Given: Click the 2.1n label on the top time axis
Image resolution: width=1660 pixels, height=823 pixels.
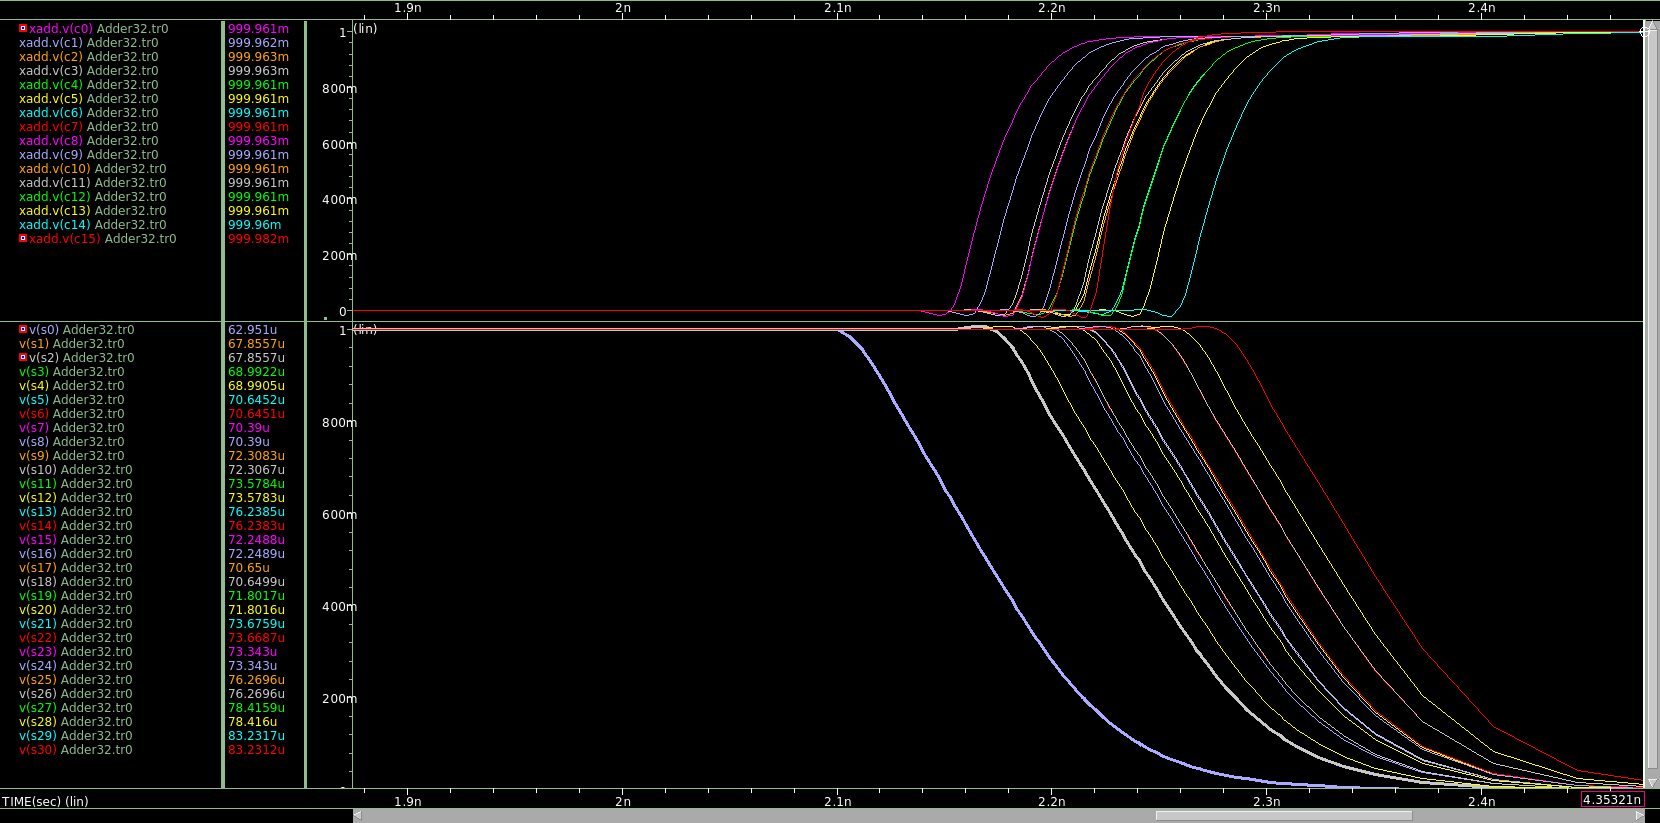Looking at the screenshot, I should click(837, 8).
